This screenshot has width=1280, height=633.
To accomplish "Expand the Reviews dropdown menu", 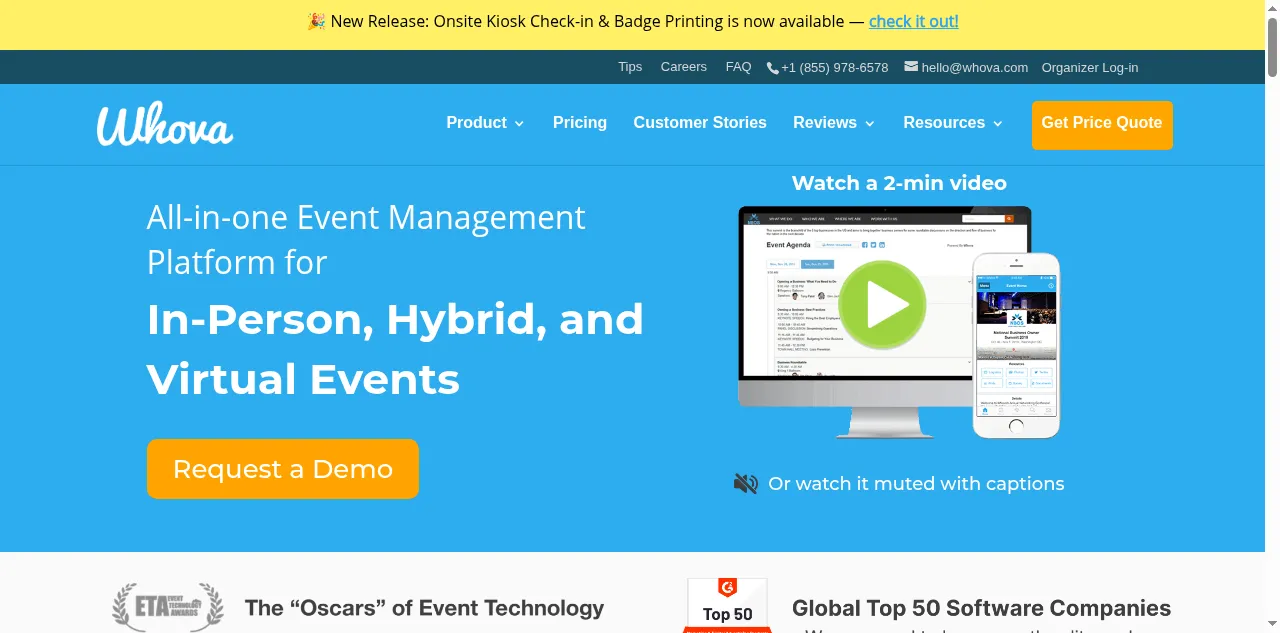I will click(834, 123).
